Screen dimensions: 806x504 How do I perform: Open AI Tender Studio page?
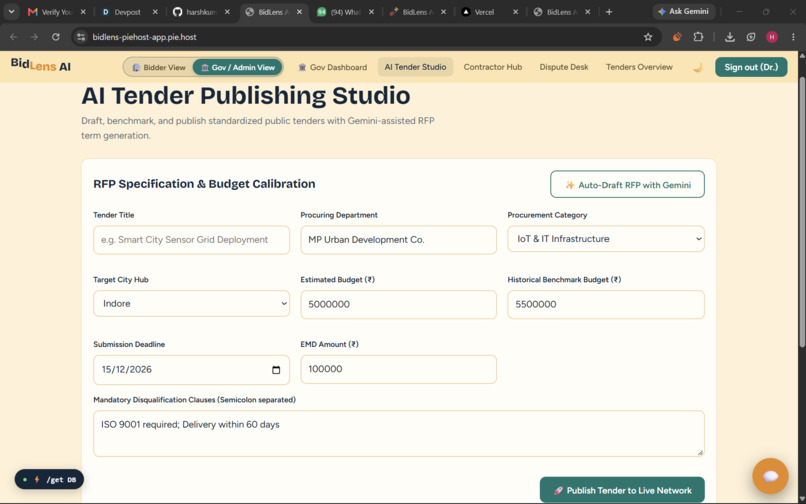click(415, 67)
